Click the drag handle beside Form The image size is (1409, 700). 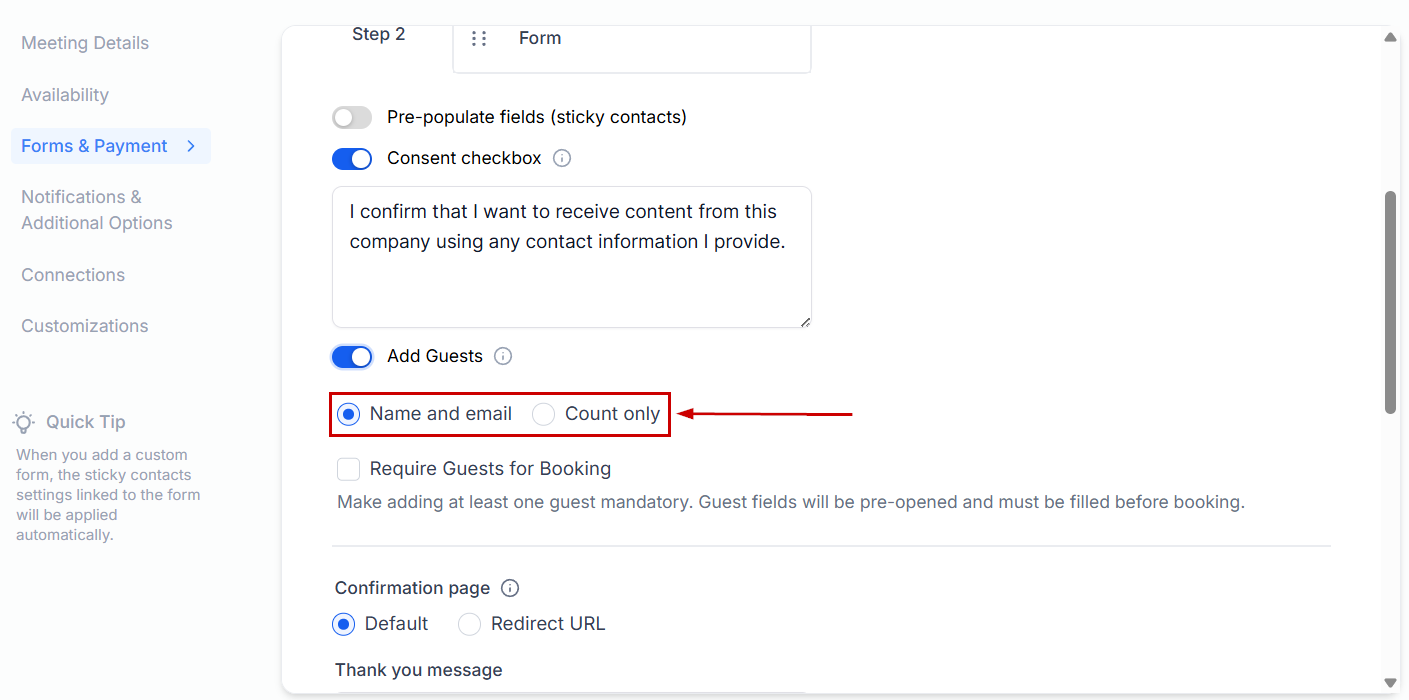tap(479, 38)
